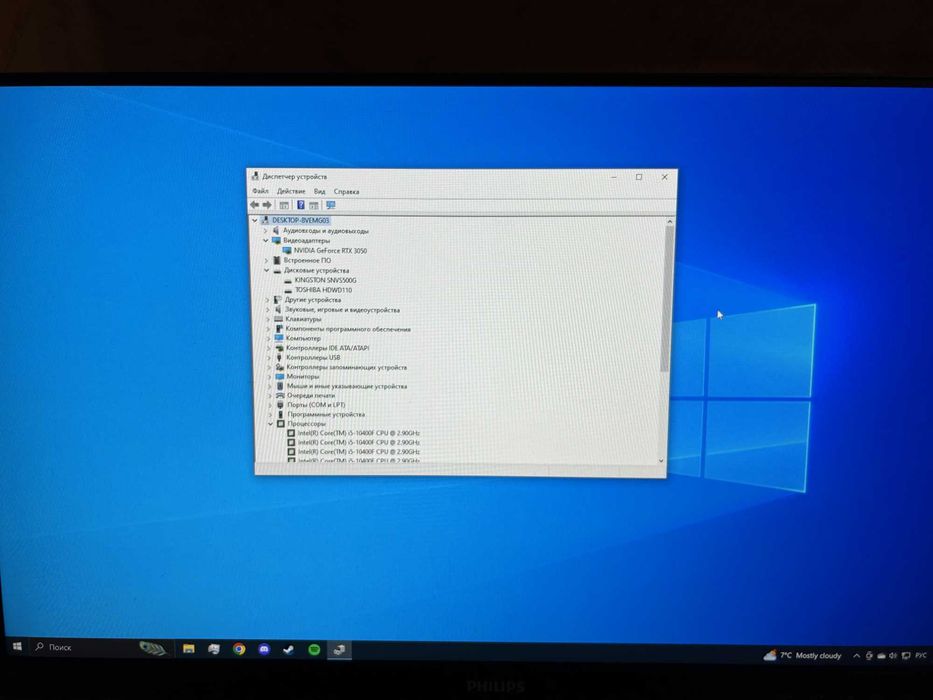This screenshot has height=700, width=933.
Task: Open Steam from the taskbar
Action: pos(289,649)
